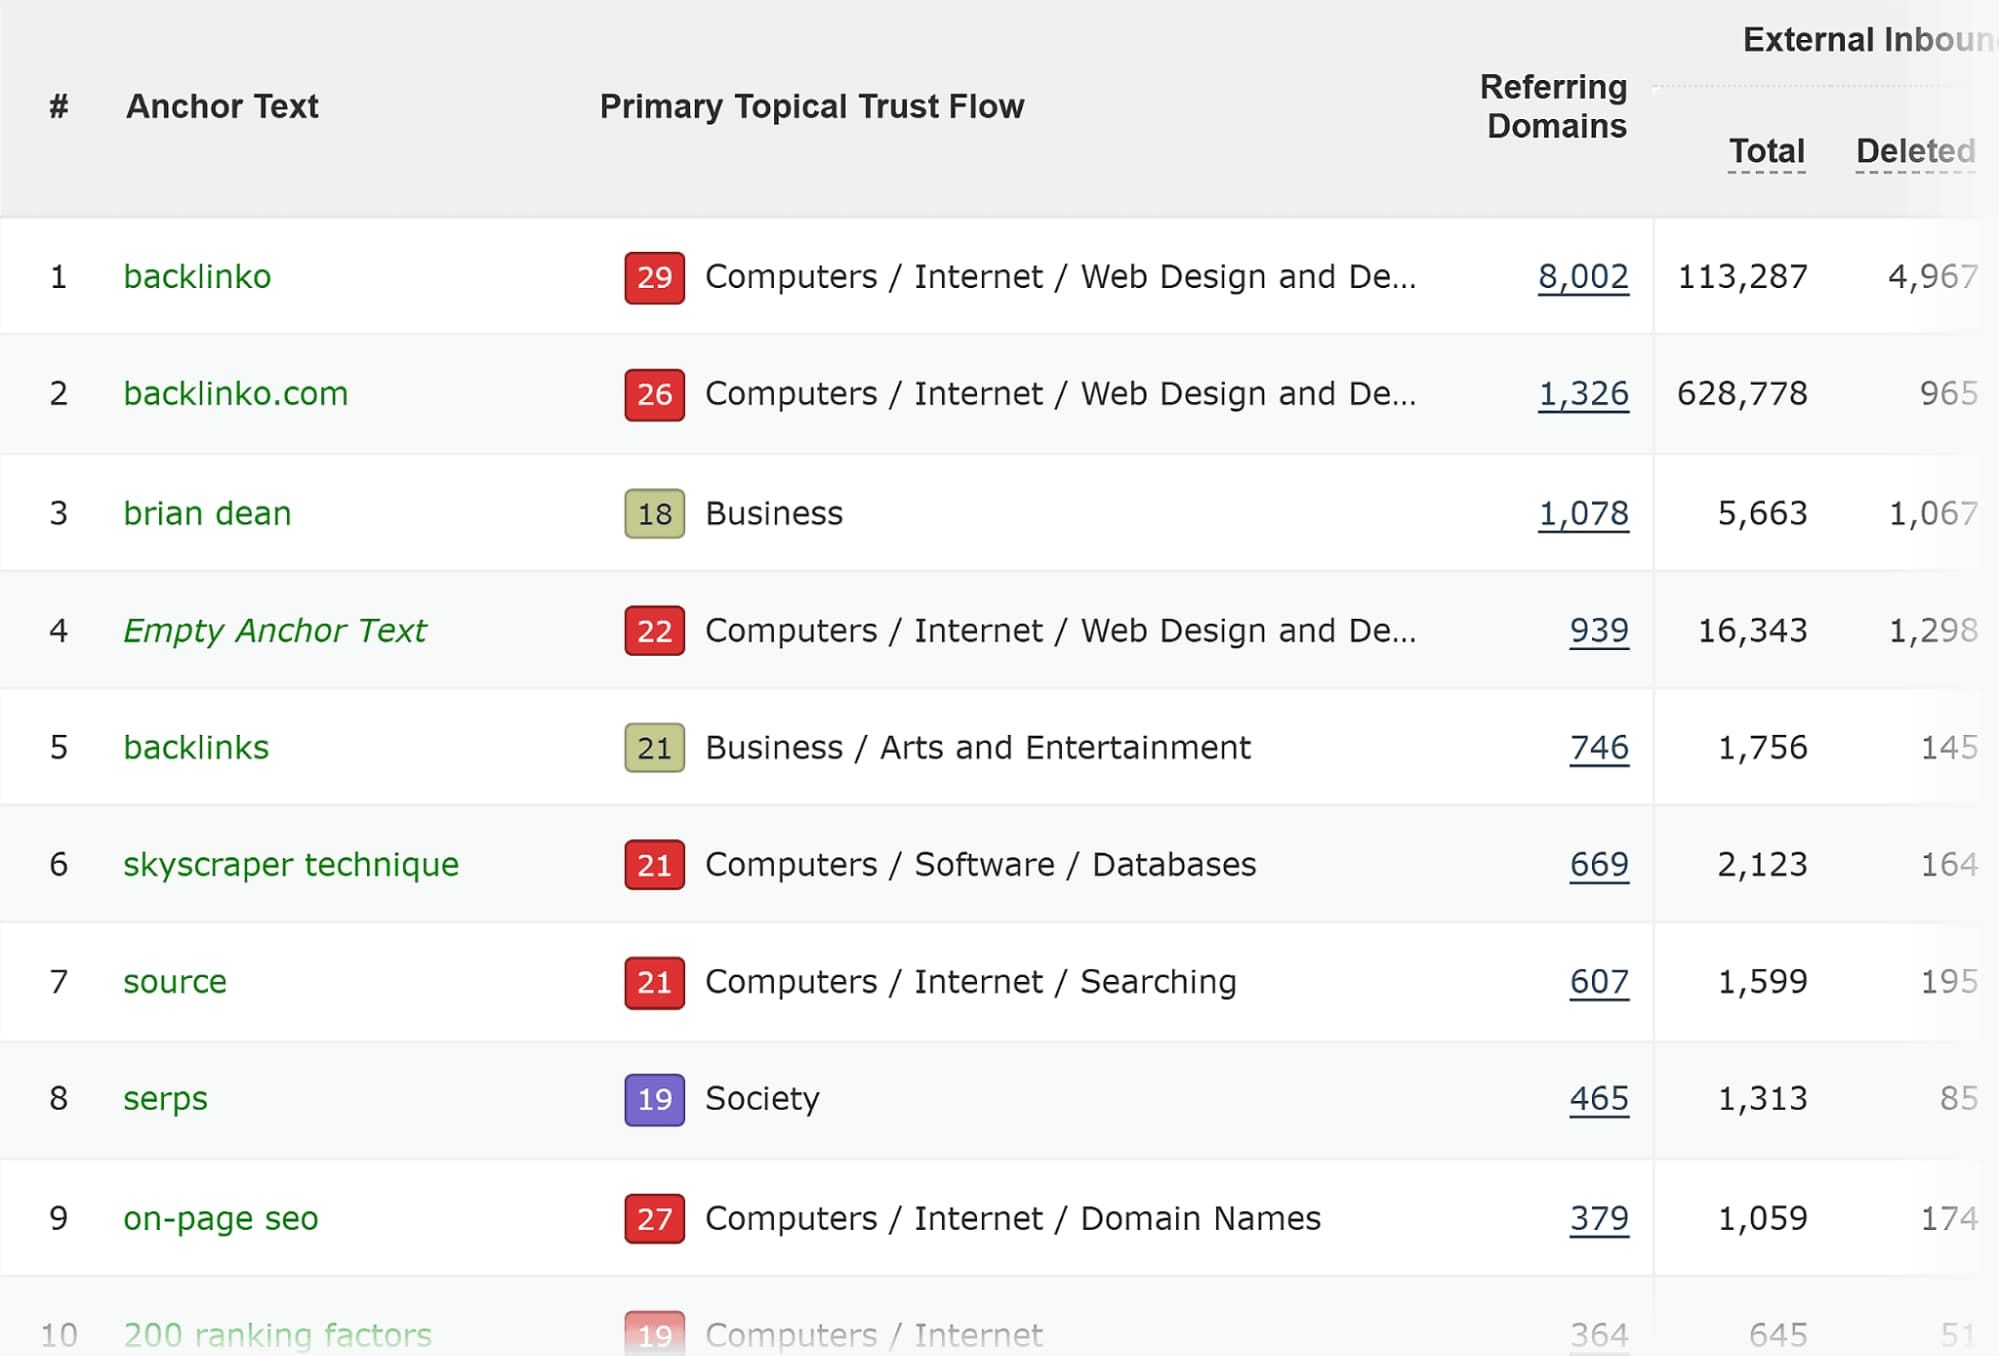Click the 21 badge in skyscraper technique row
The height and width of the screenshot is (1356, 1999).
(655, 865)
